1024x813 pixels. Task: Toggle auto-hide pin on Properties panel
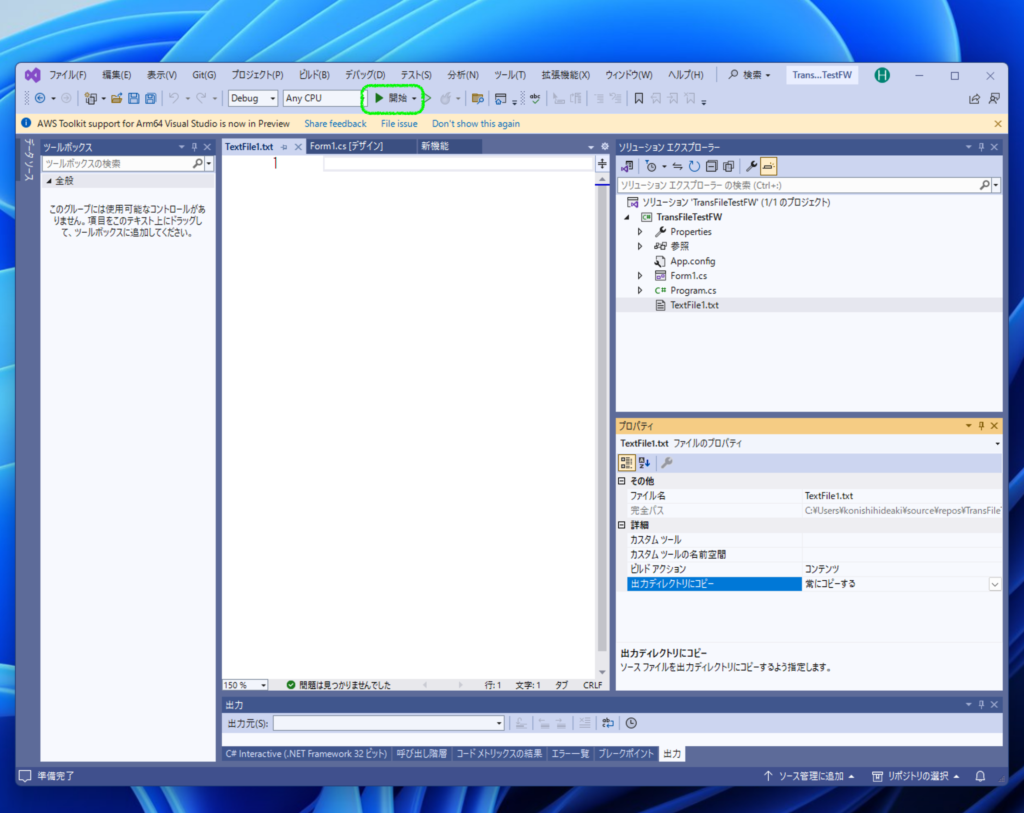(x=981, y=426)
